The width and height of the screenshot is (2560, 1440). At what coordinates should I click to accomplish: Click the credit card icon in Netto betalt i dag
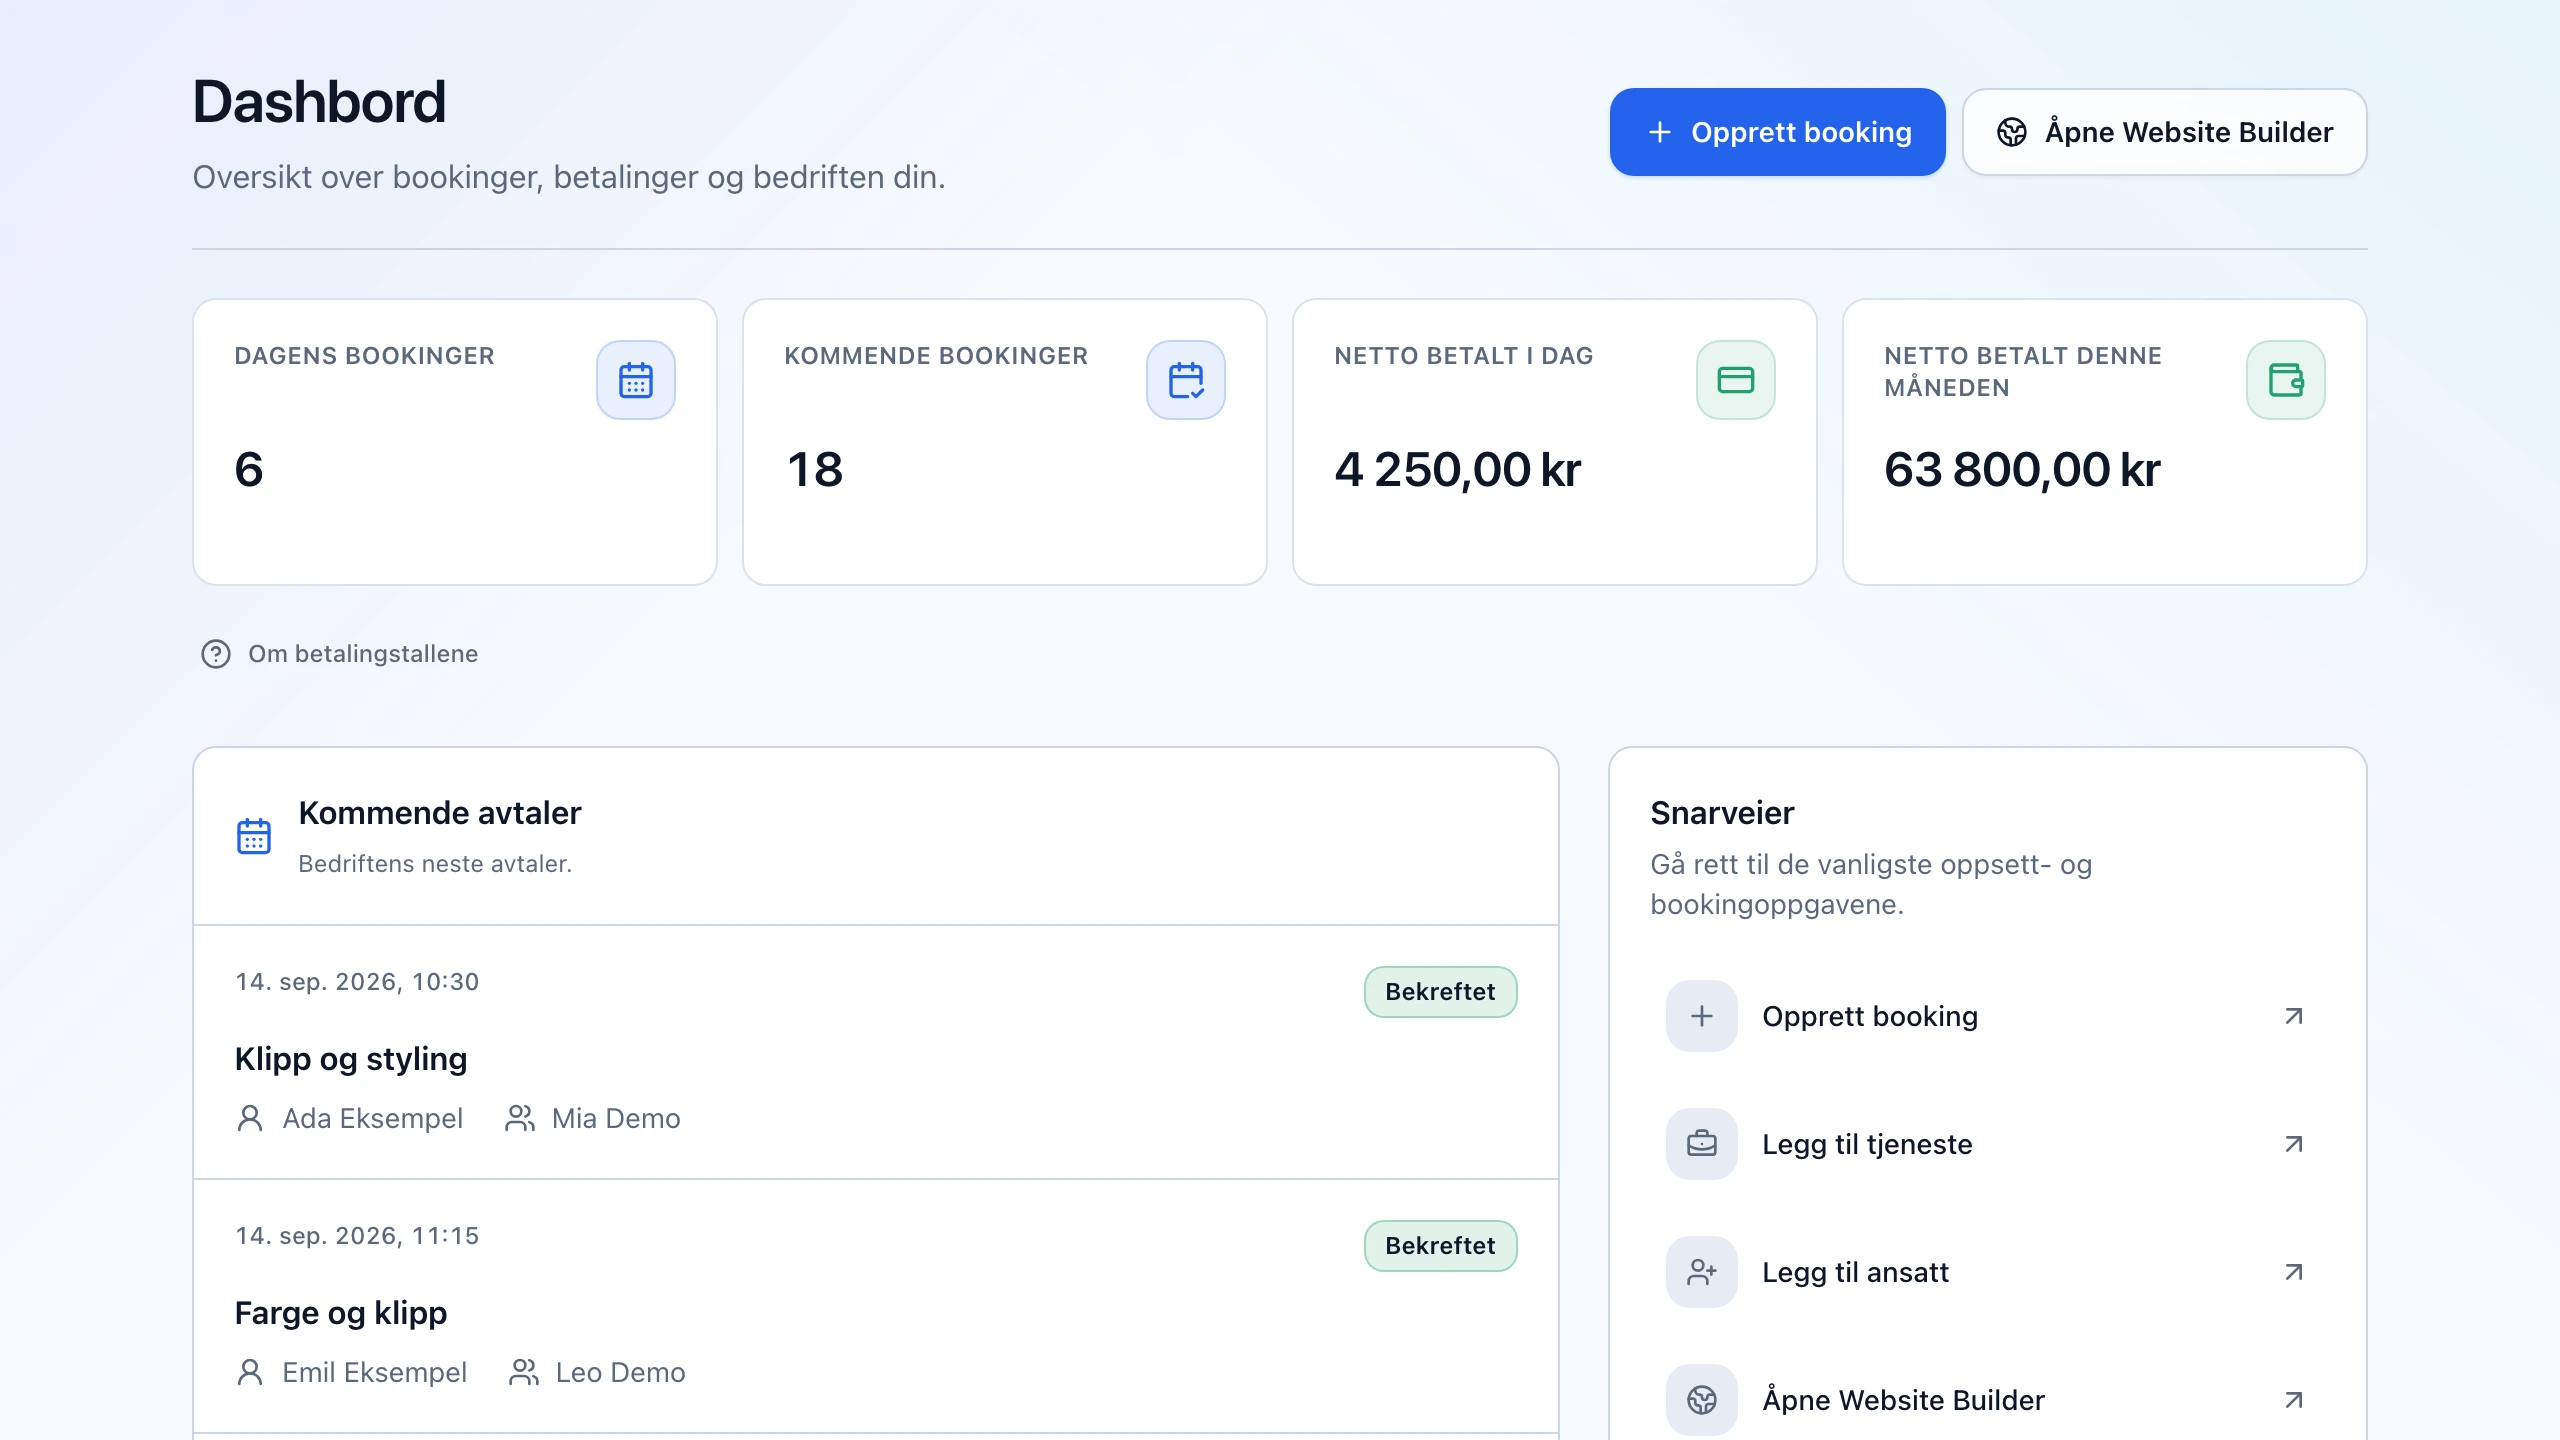coord(1736,380)
